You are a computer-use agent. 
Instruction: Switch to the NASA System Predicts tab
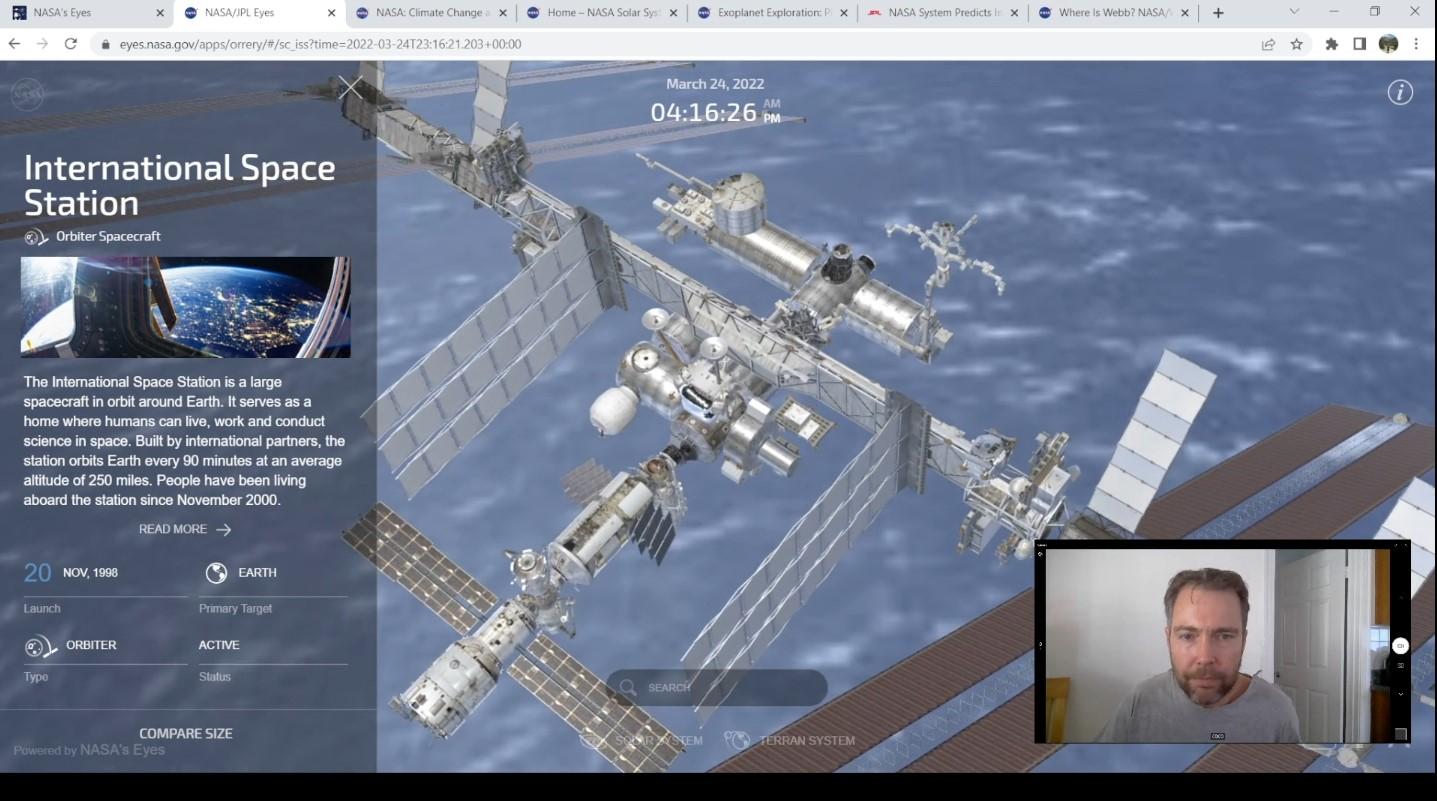(x=944, y=13)
